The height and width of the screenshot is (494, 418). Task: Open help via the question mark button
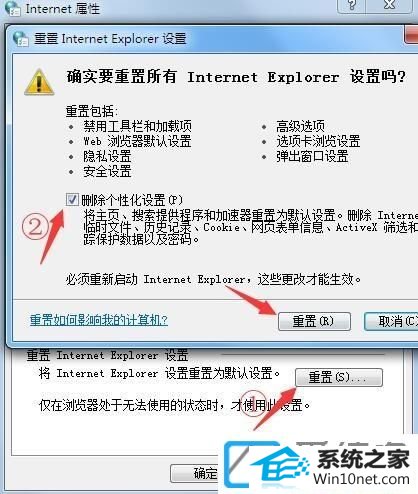(x=351, y=6)
